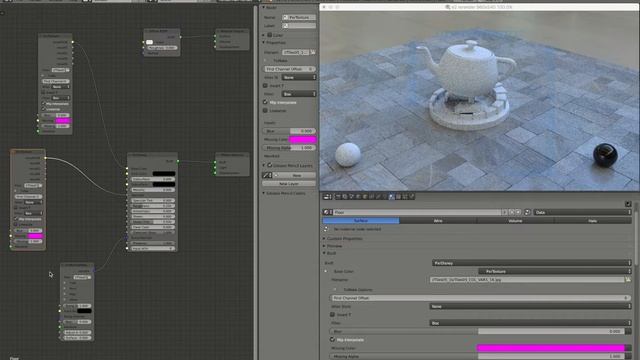The image size is (640, 360).
Task: Click Missing Alpha slider in node sidebar
Action: [289, 147]
